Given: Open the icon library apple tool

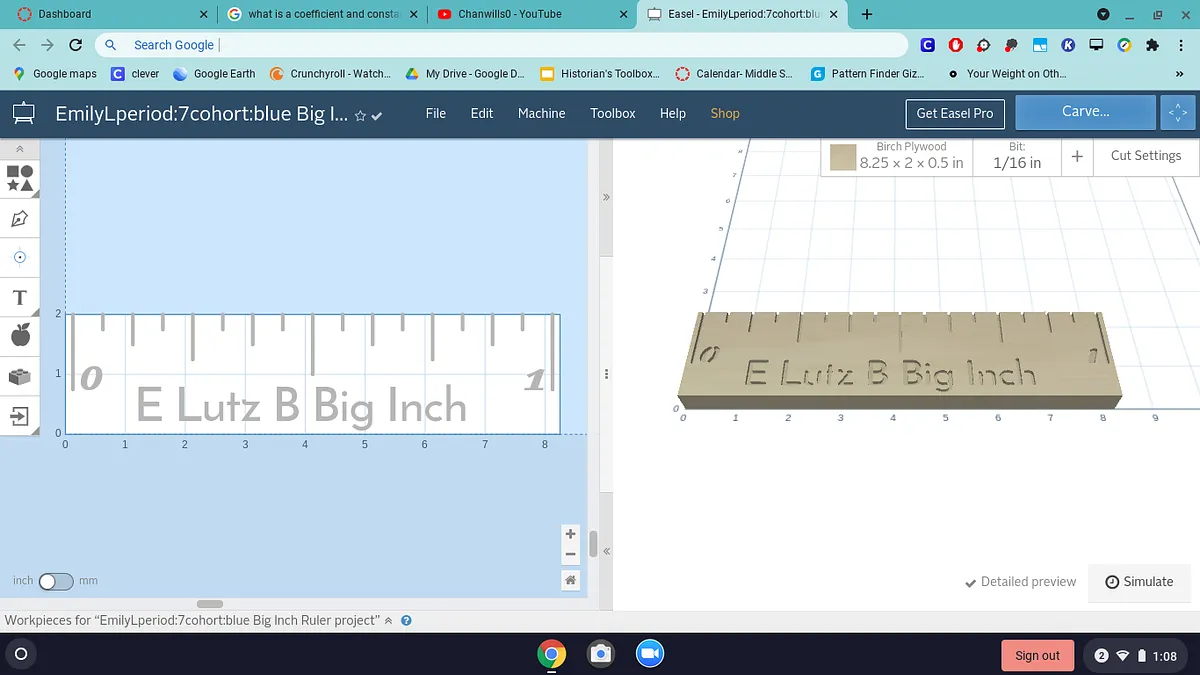Looking at the screenshot, I should click(x=20, y=336).
